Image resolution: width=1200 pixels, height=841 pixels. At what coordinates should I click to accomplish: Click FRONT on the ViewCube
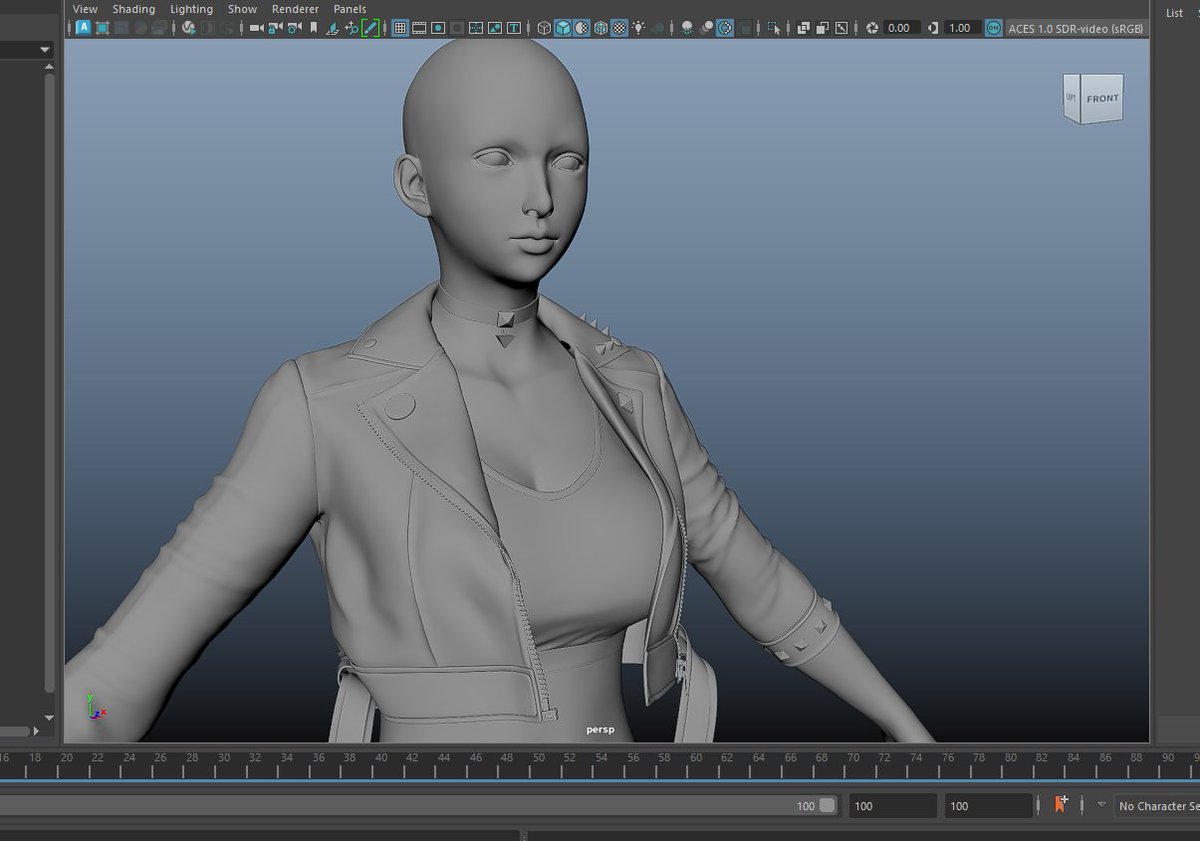(x=1101, y=98)
